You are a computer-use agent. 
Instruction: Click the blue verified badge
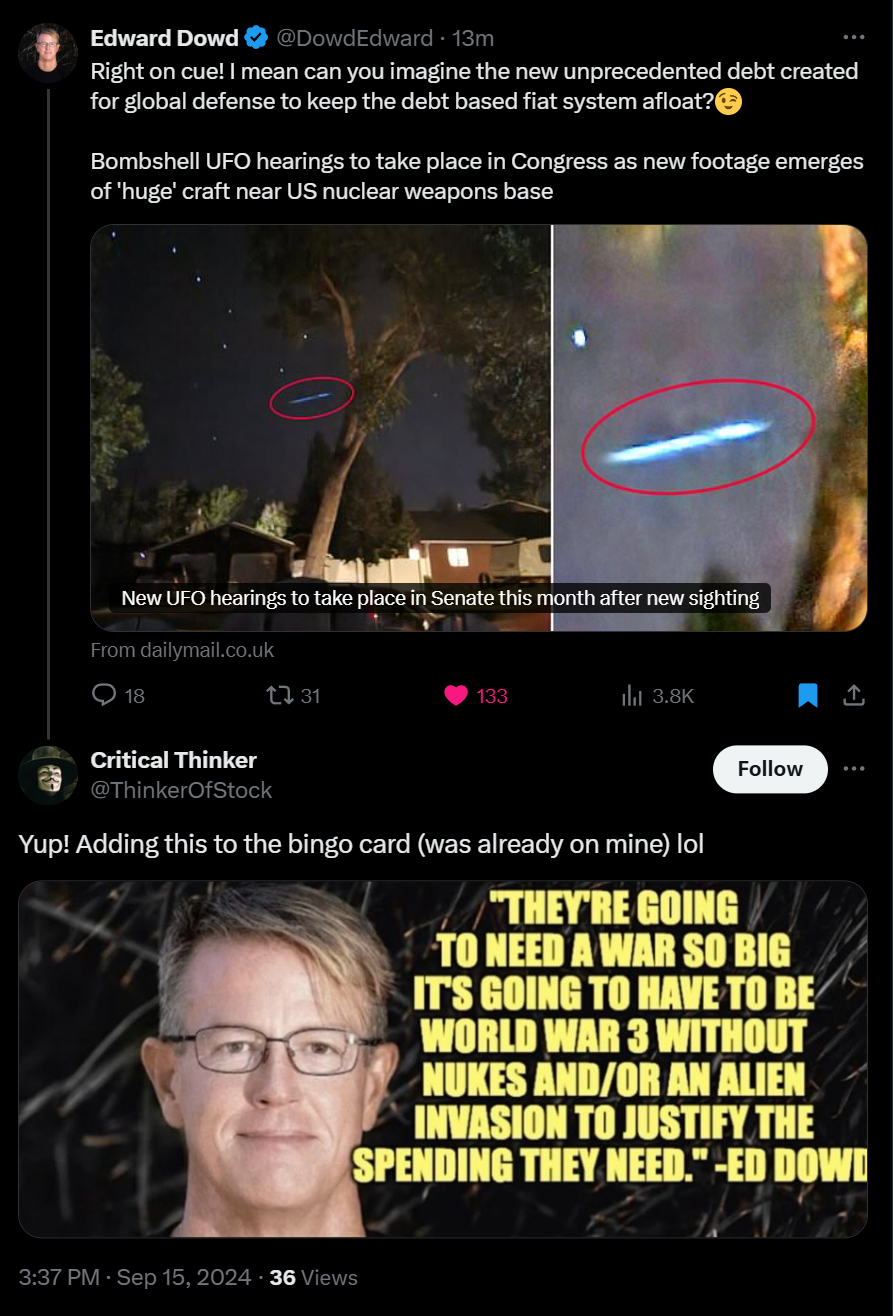256,38
